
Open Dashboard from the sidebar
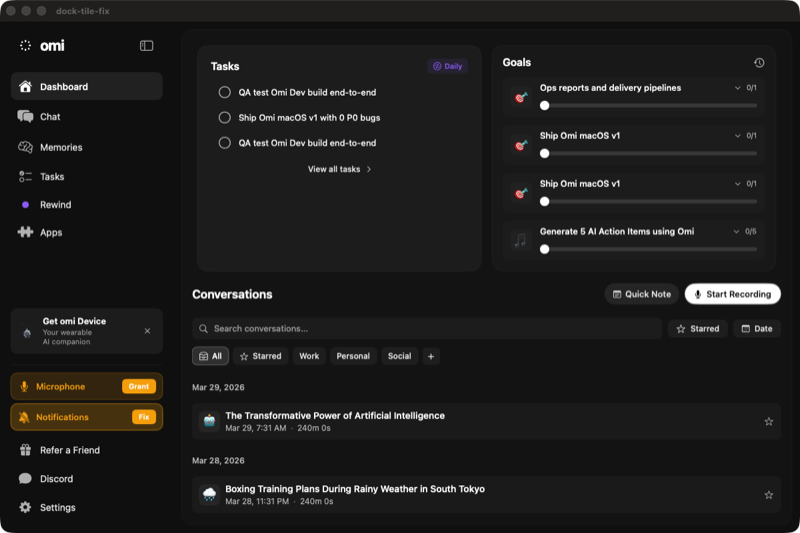pos(87,87)
